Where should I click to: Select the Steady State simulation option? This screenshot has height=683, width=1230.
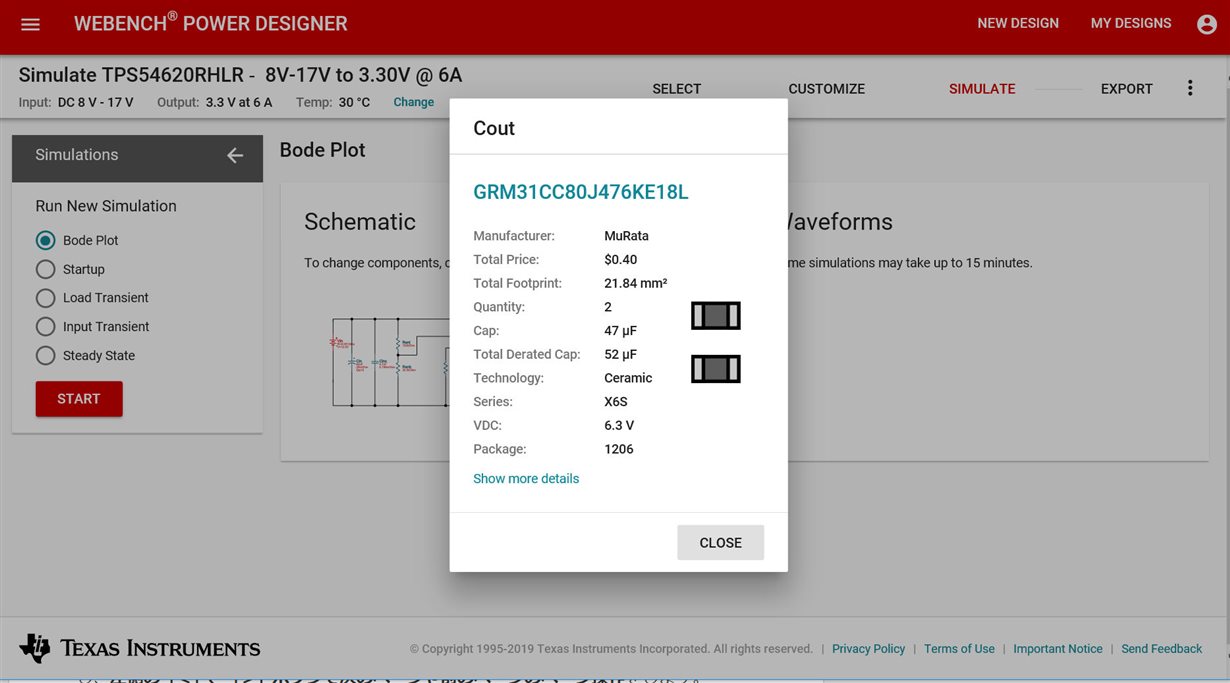coord(45,355)
